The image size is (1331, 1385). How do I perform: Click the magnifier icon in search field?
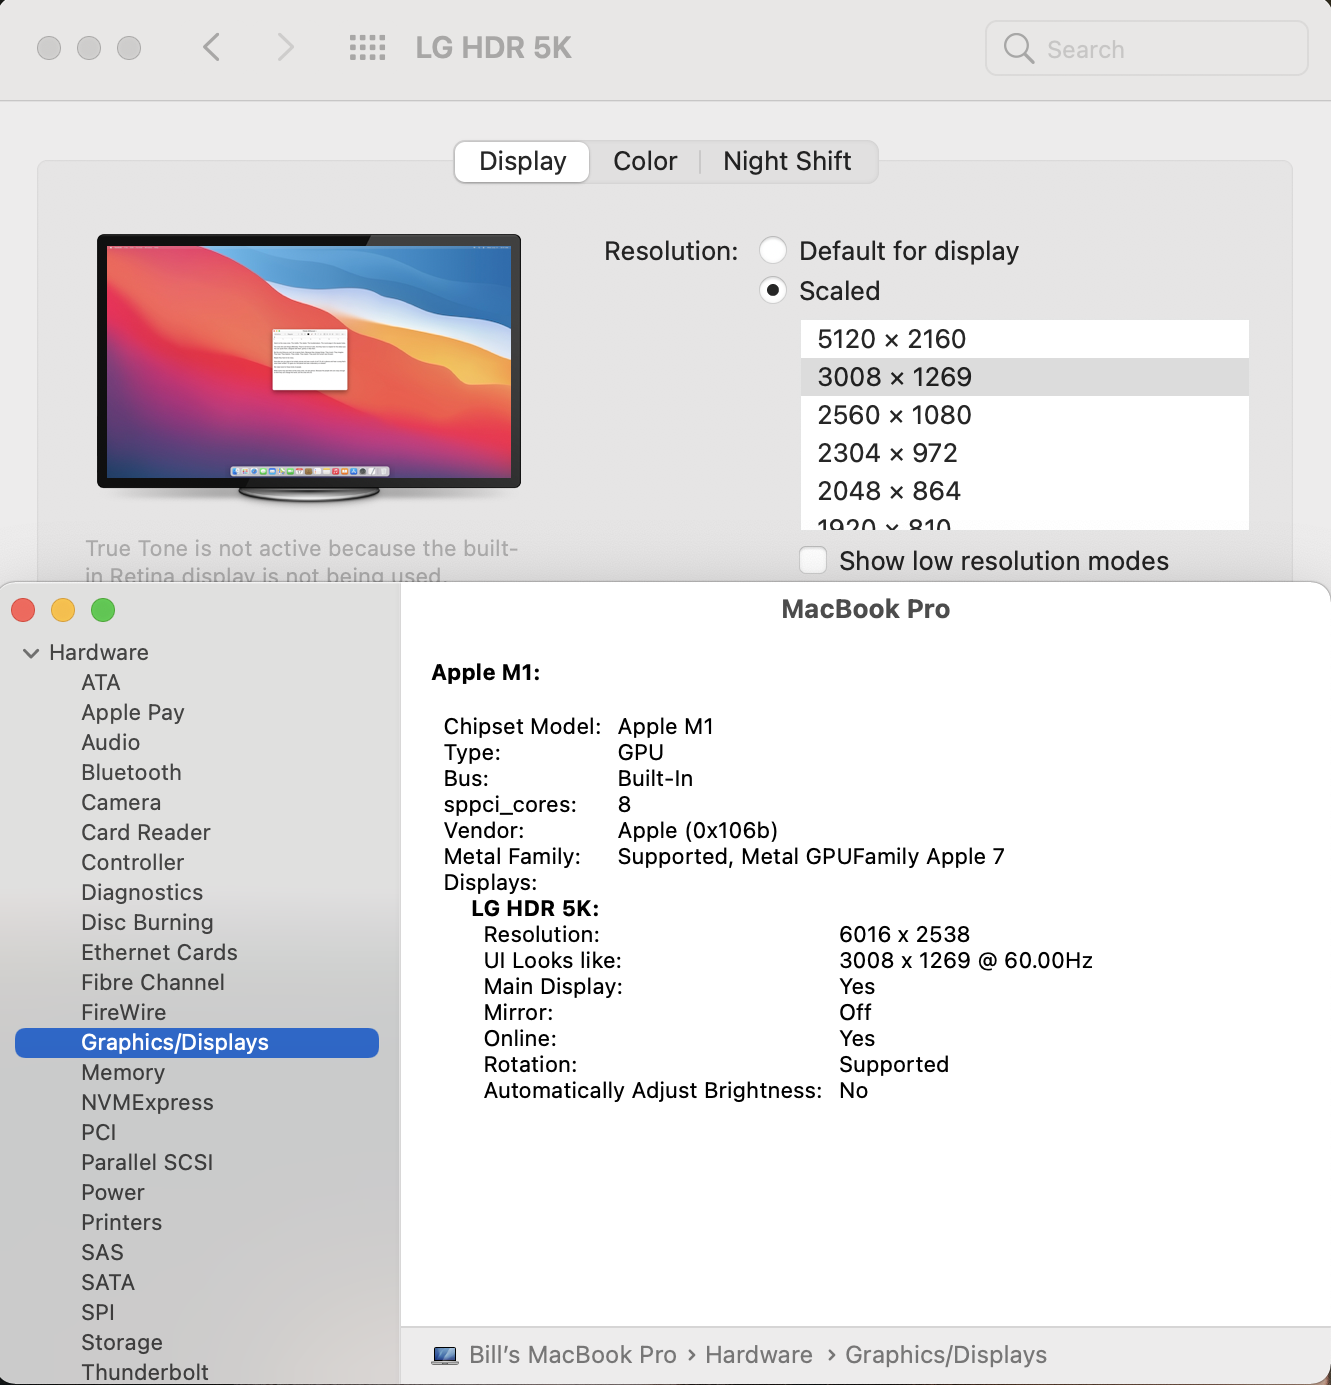(1018, 48)
